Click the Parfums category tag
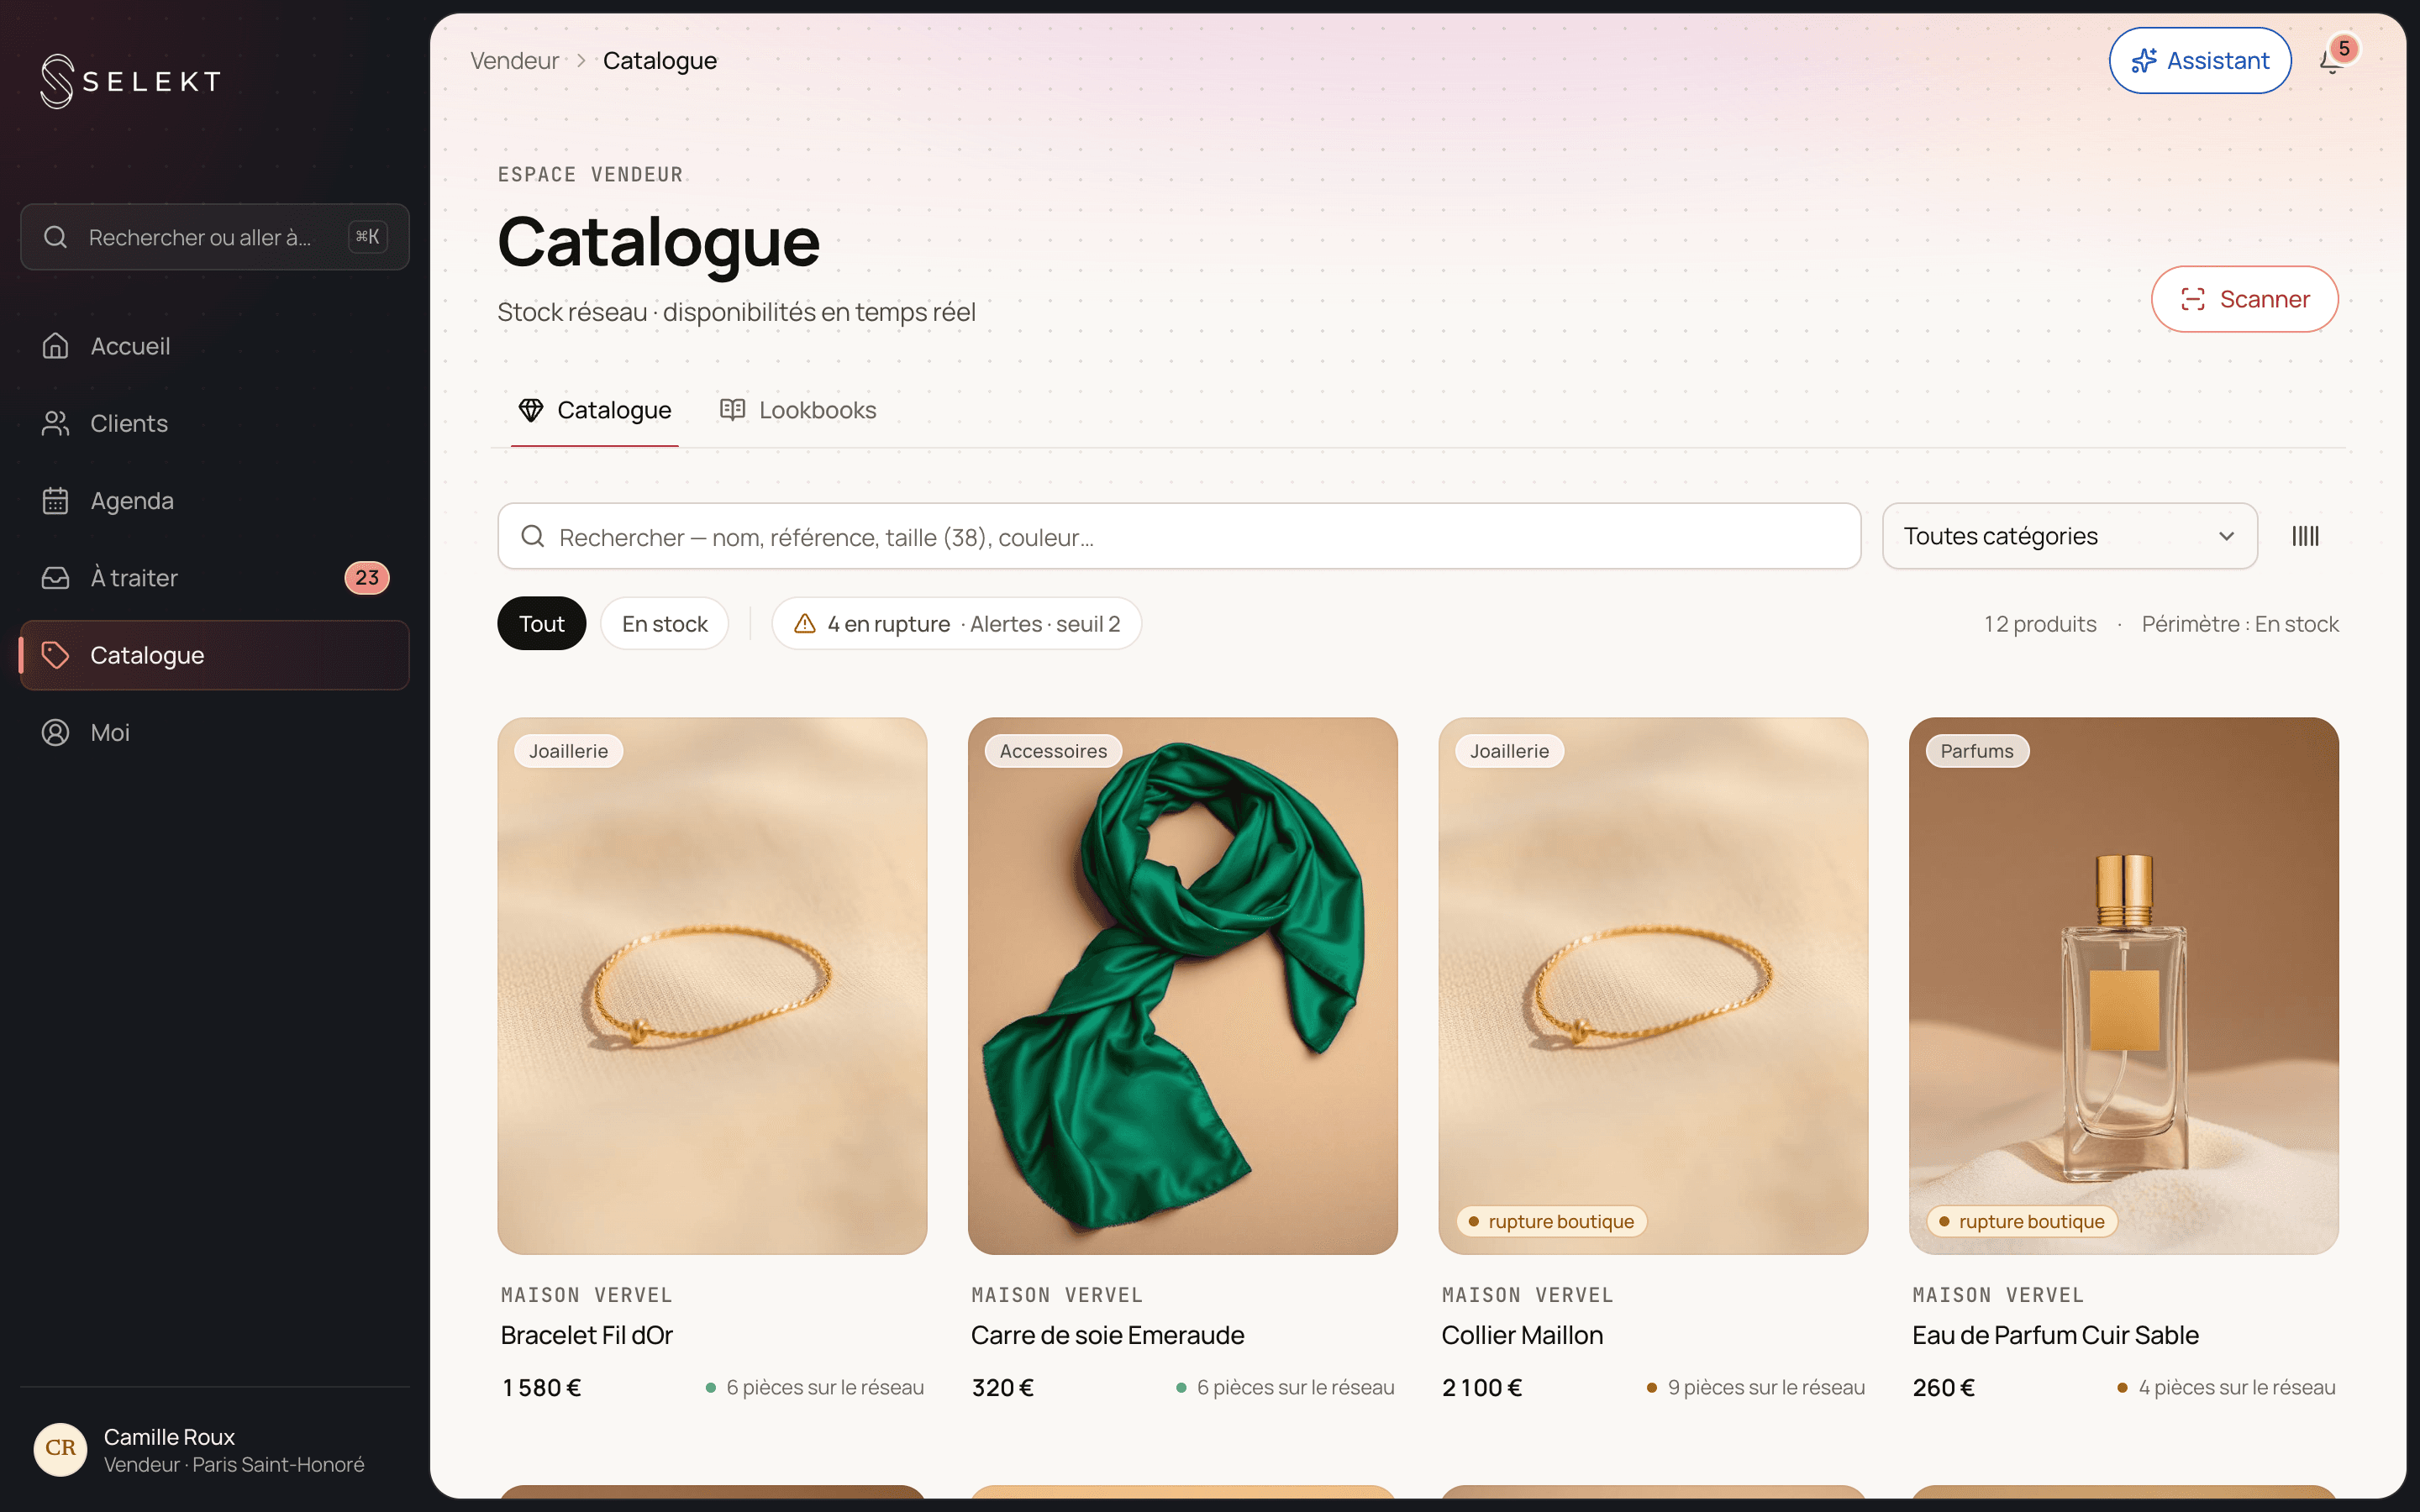The height and width of the screenshot is (1512, 2420). (1977, 751)
